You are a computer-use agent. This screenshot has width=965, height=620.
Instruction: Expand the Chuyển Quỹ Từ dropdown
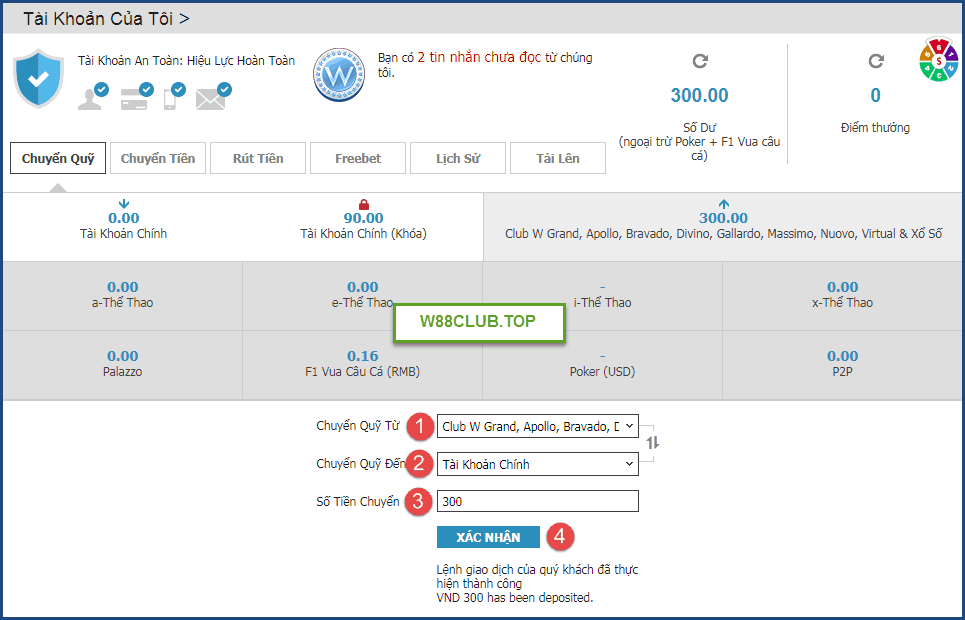tap(538, 426)
